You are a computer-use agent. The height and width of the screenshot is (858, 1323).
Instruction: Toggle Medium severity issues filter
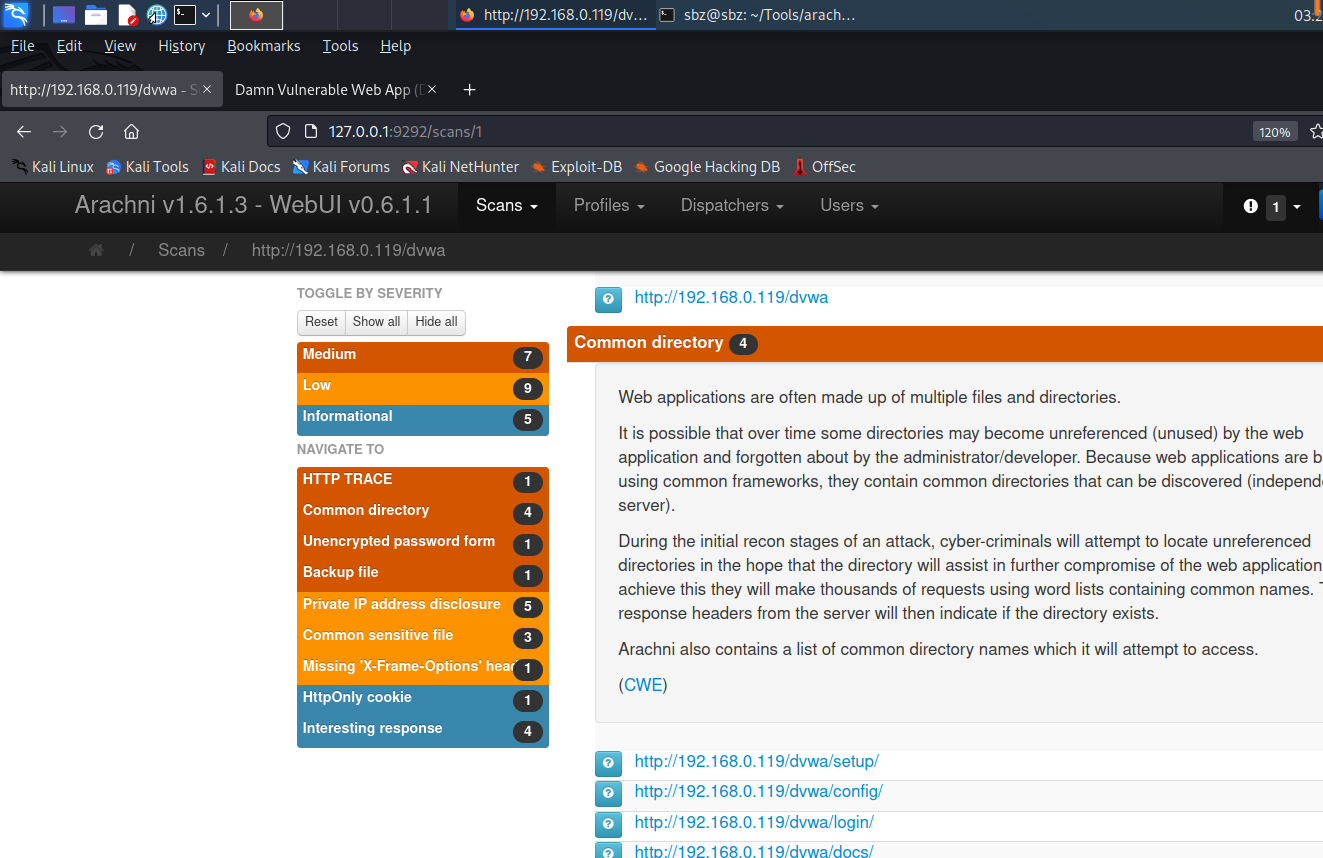(422, 356)
